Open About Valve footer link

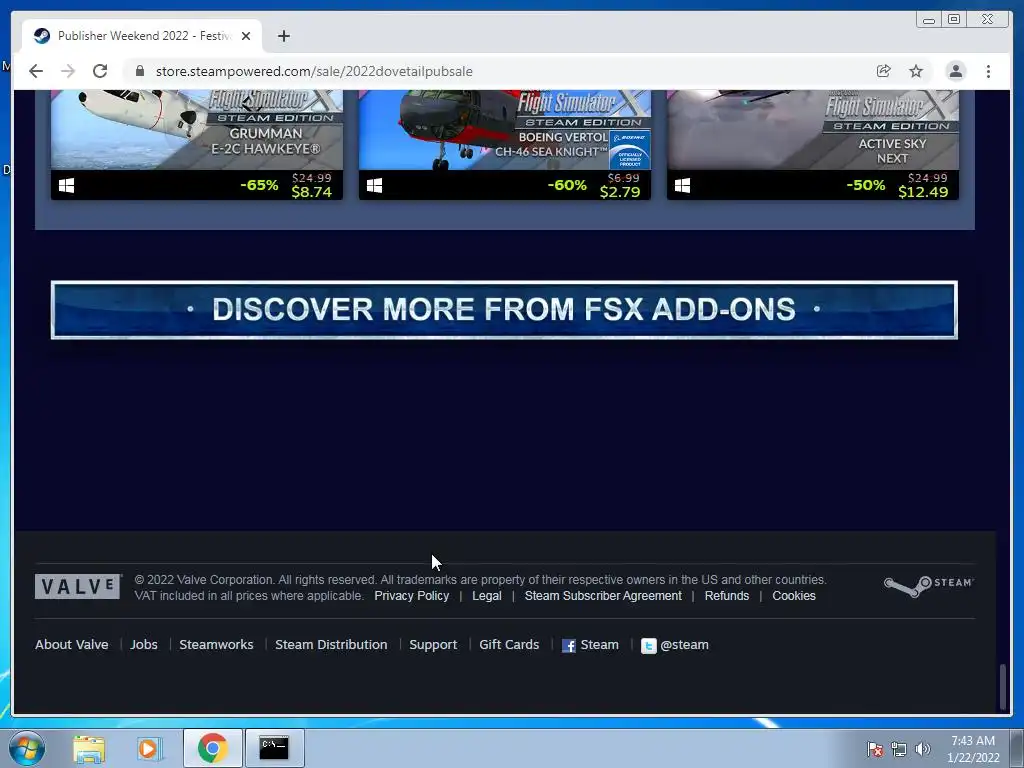point(72,645)
